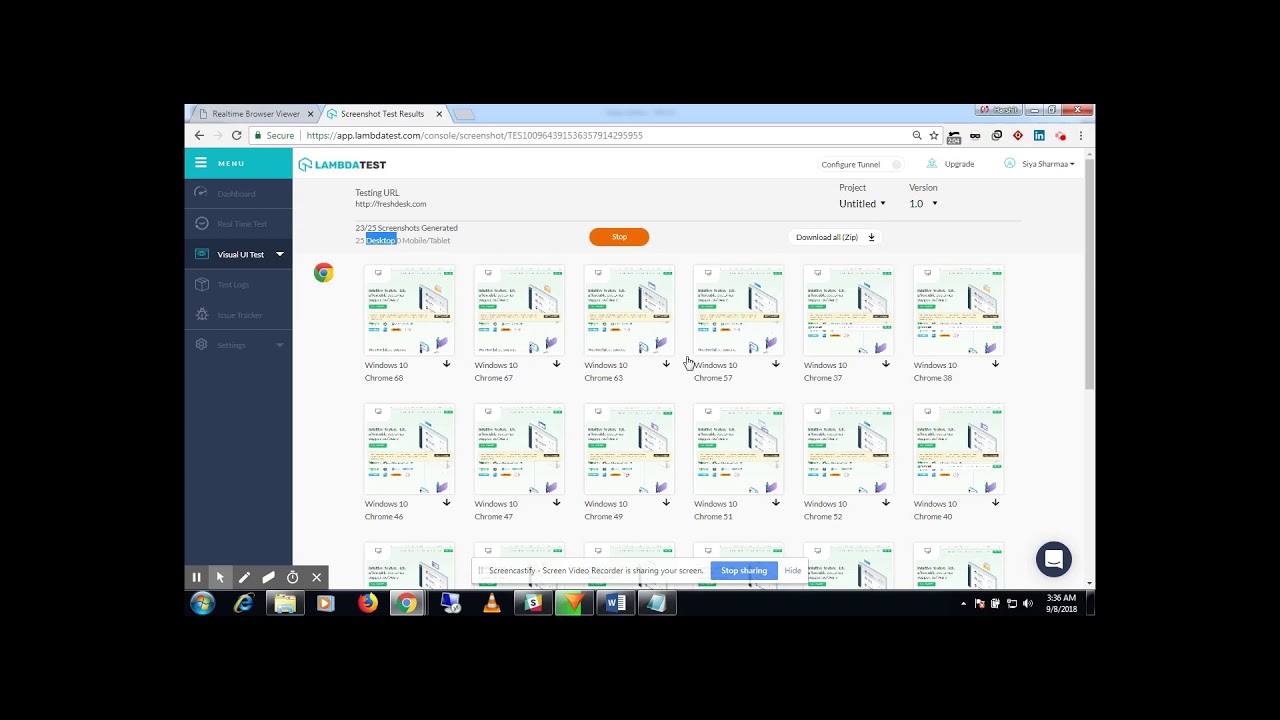Viewport: 1280px width, 720px height.
Task: Open Issue Tracker in the sidebar
Action: coord(240,315)
